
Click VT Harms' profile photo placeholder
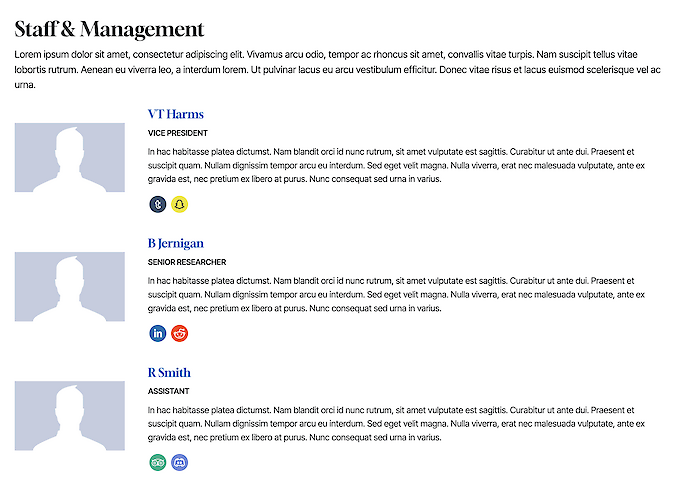click(x=70, y=158)
